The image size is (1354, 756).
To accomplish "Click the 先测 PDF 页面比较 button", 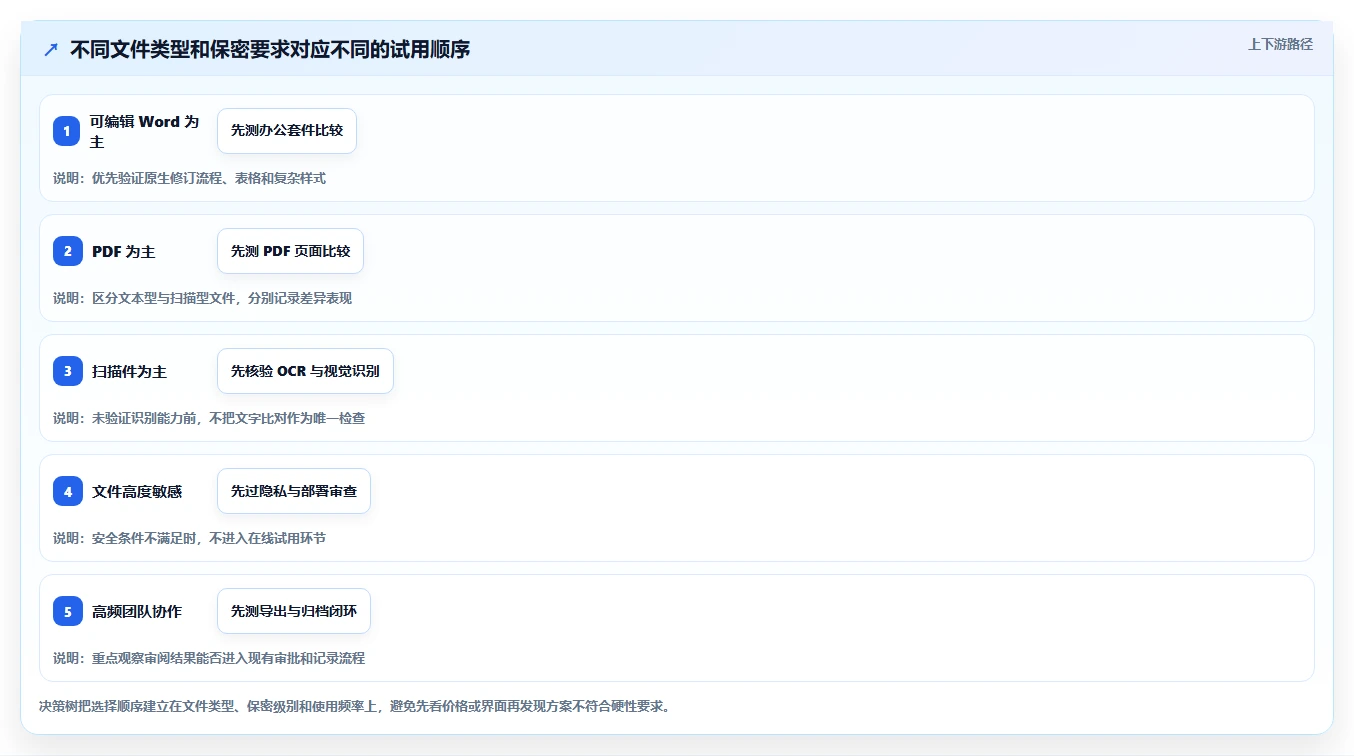I will 290,251.
